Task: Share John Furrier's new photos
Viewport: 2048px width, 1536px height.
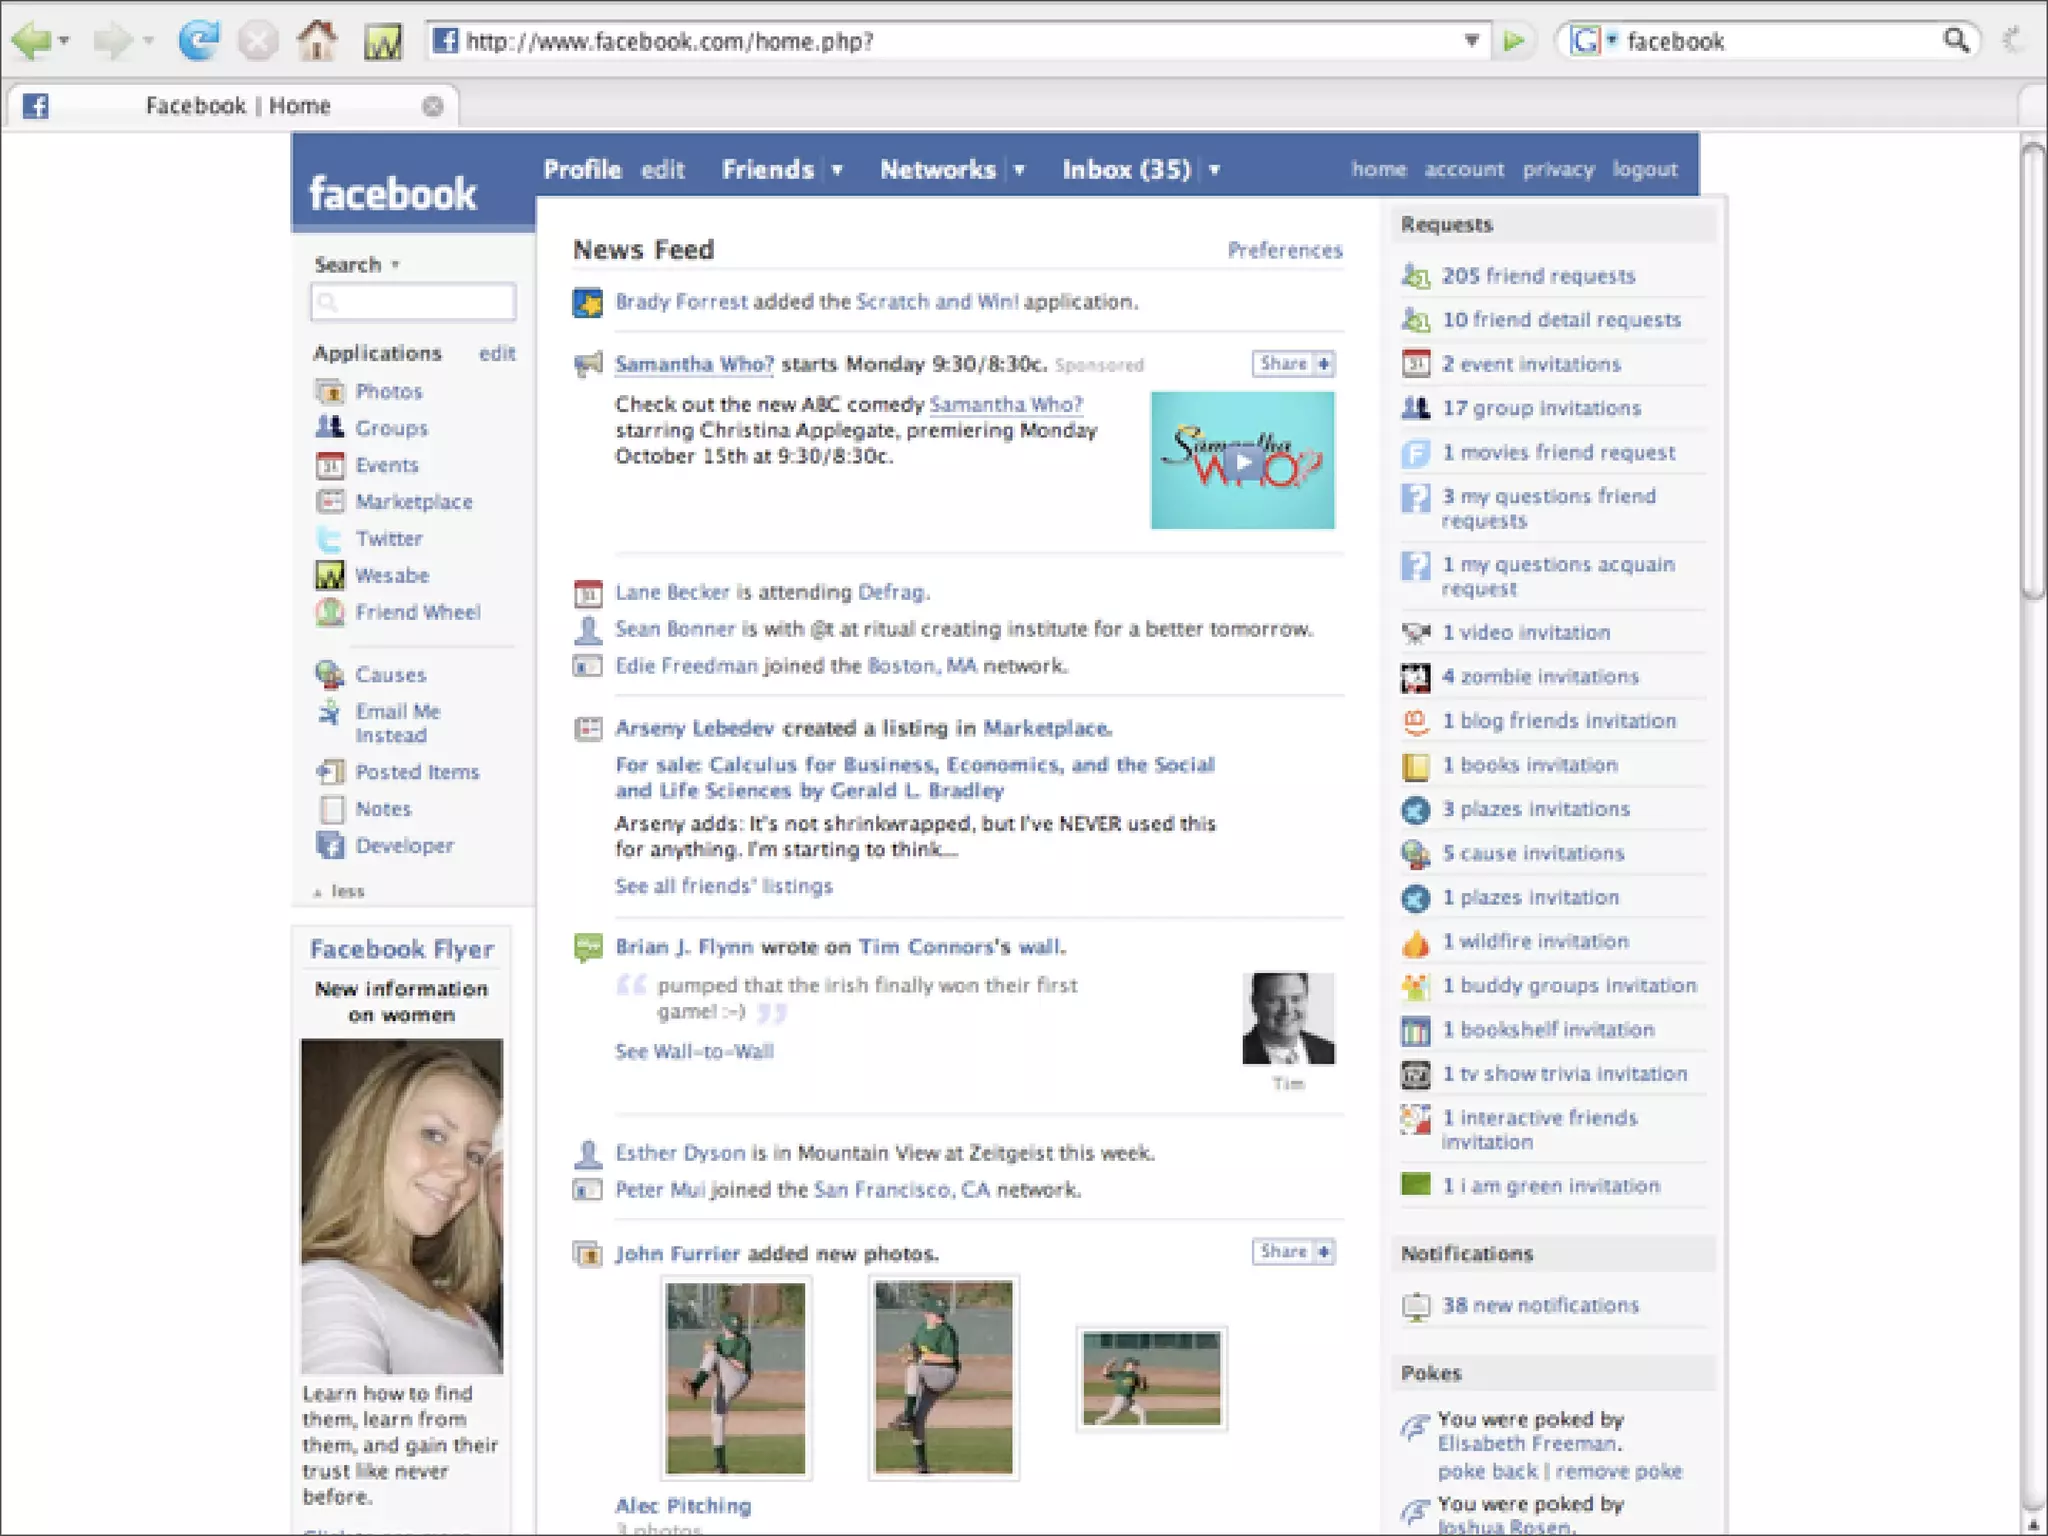Action: (x=1293, y=1252)
